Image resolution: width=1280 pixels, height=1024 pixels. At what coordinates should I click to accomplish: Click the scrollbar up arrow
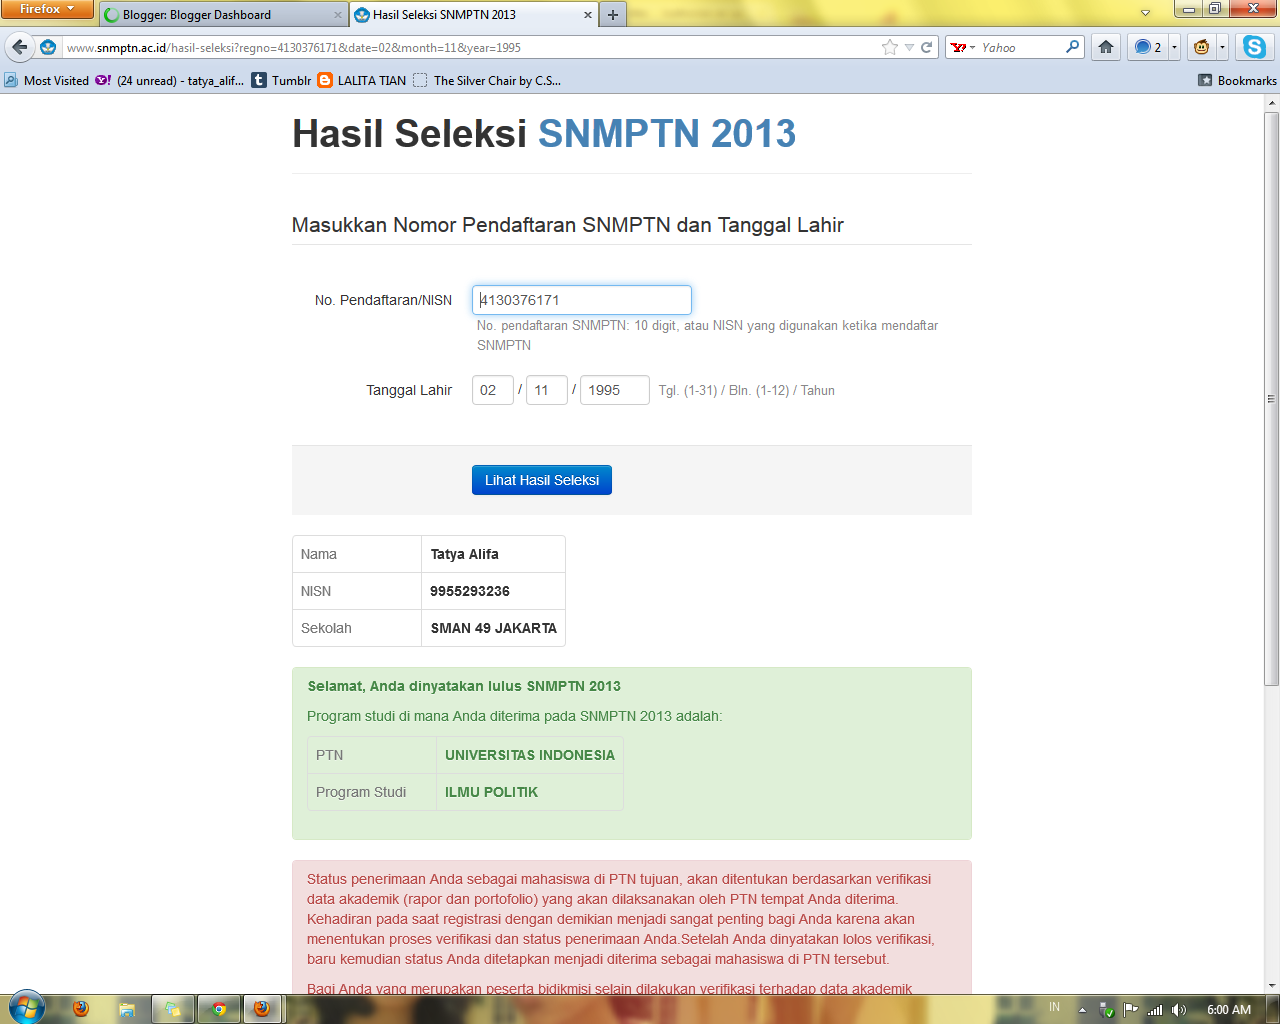click(1271, 102)
